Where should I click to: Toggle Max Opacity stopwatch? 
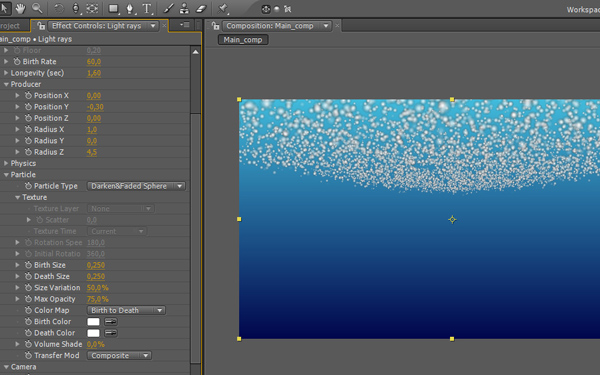pos(28,299)
